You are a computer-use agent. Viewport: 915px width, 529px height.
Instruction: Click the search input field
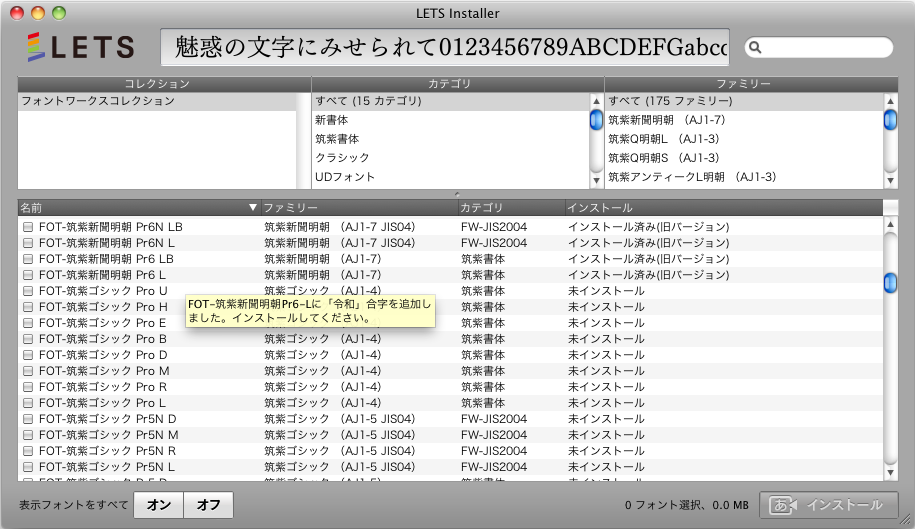819,47
